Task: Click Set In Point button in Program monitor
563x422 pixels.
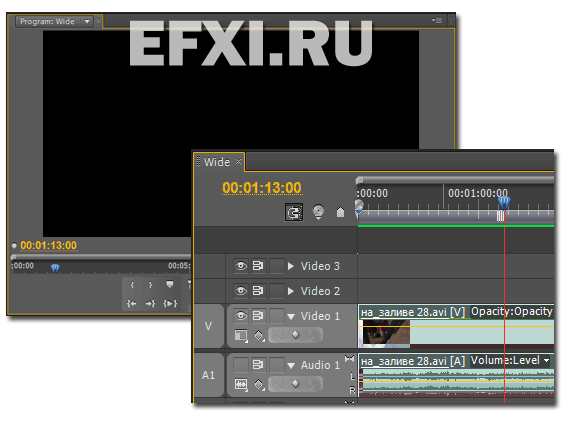Action: click(x=132, y=285)
